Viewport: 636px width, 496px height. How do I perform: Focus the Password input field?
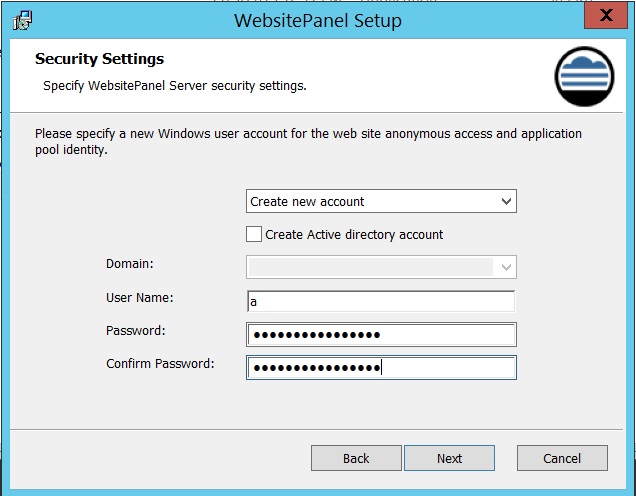coord(381,335)
